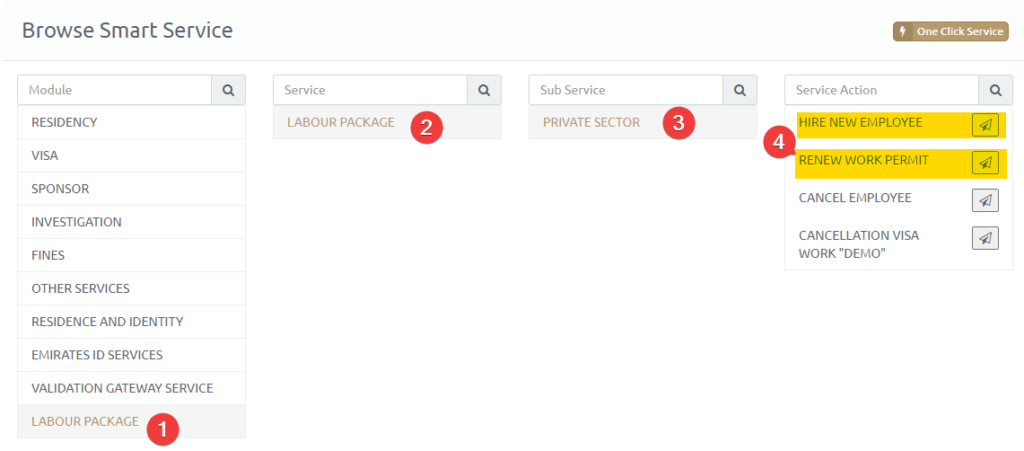Image resolution: width=1024 pixels, height=451 pixels.
Task: Select the PRIVATE SECTOR sub service
Action: (591, 123)
